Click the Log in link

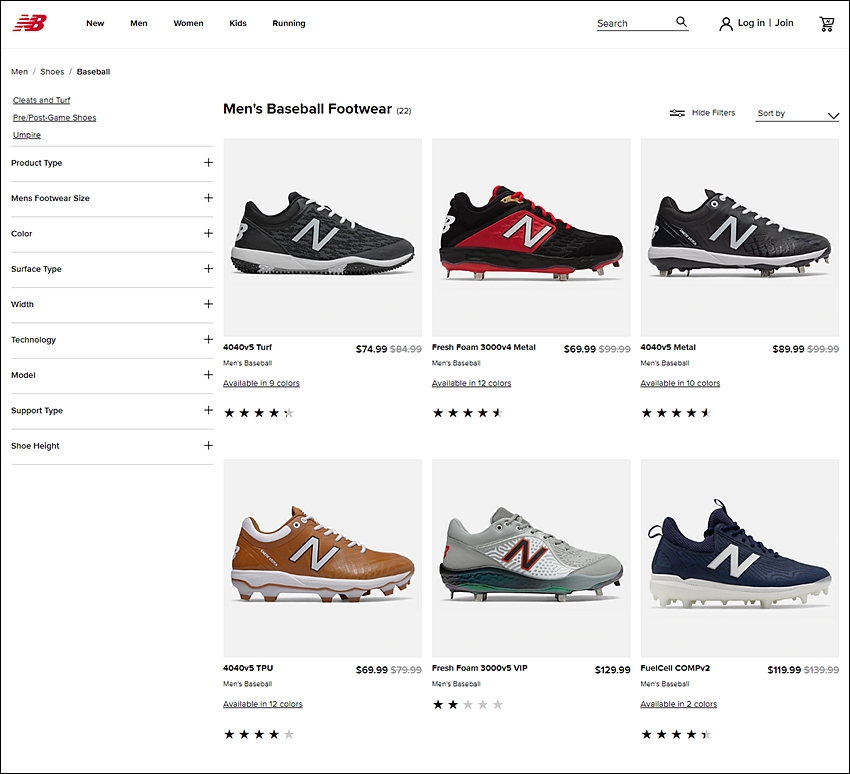pos(751,23)
